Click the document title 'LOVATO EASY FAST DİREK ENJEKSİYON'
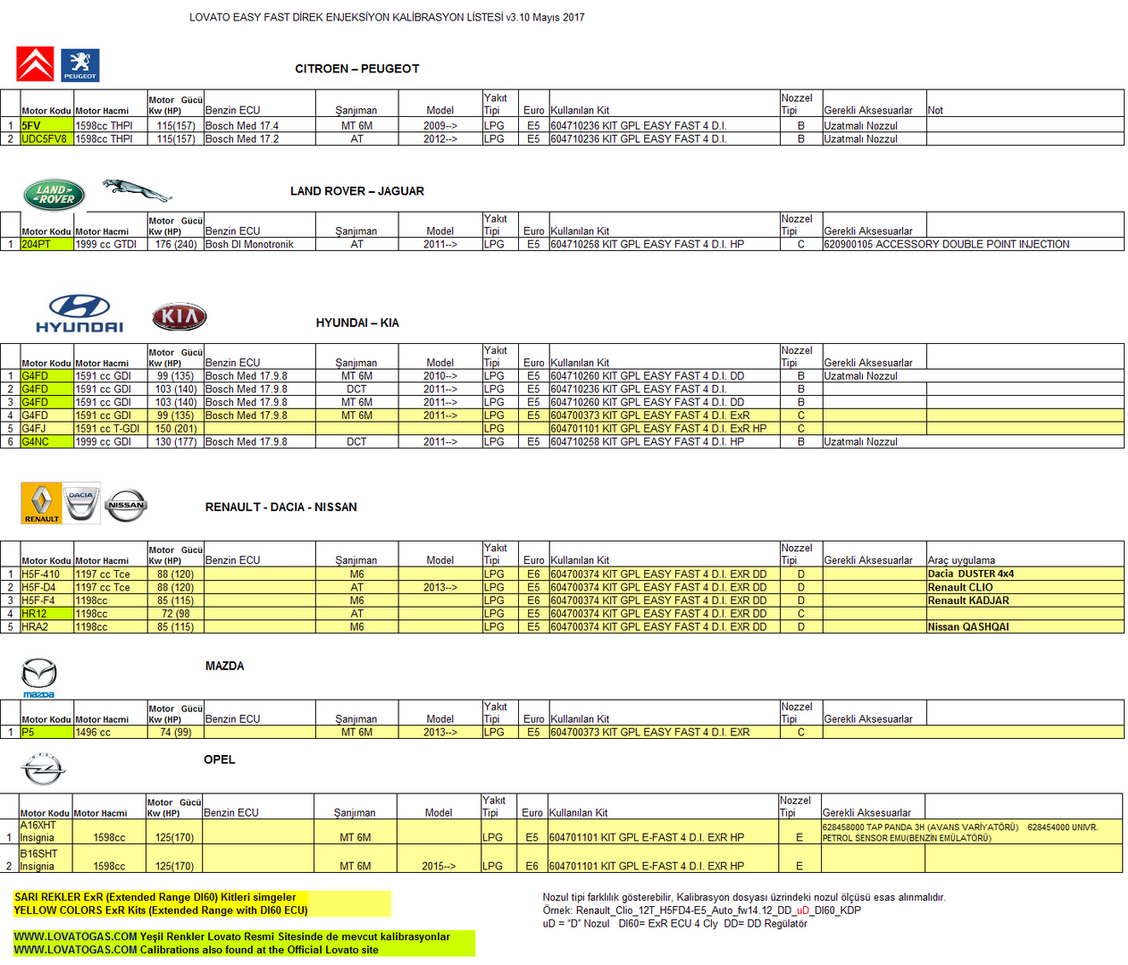The image size is (1128, 965). coord(386,17)
